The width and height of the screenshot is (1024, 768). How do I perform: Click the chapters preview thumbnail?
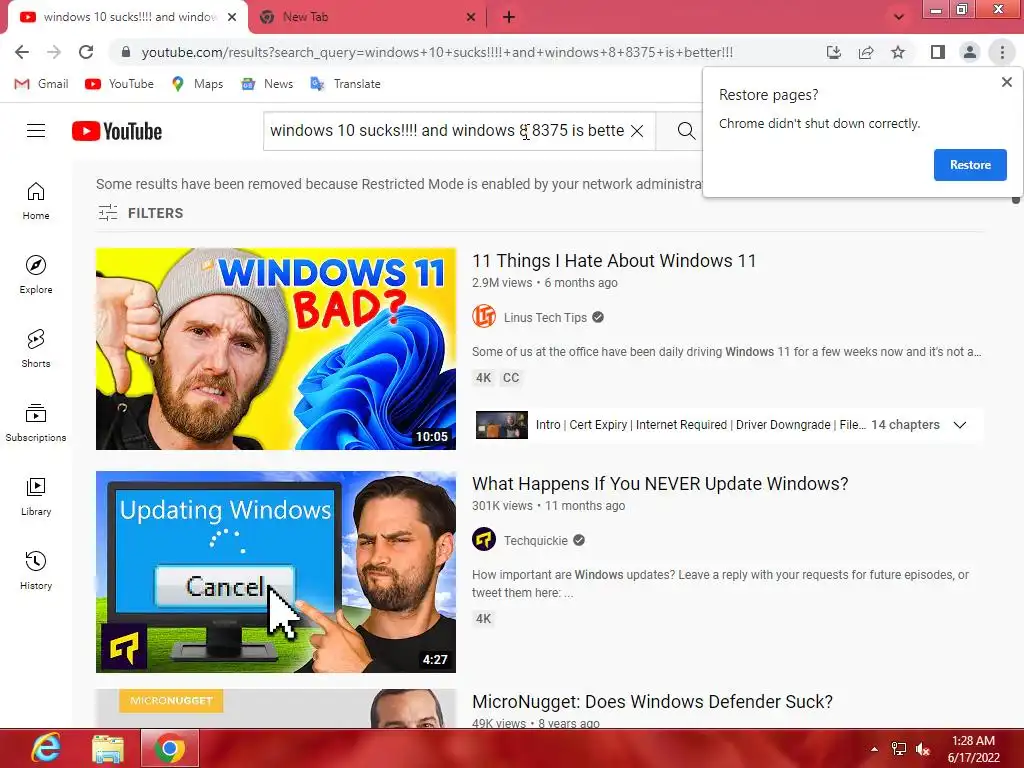(x=502, y=424)
